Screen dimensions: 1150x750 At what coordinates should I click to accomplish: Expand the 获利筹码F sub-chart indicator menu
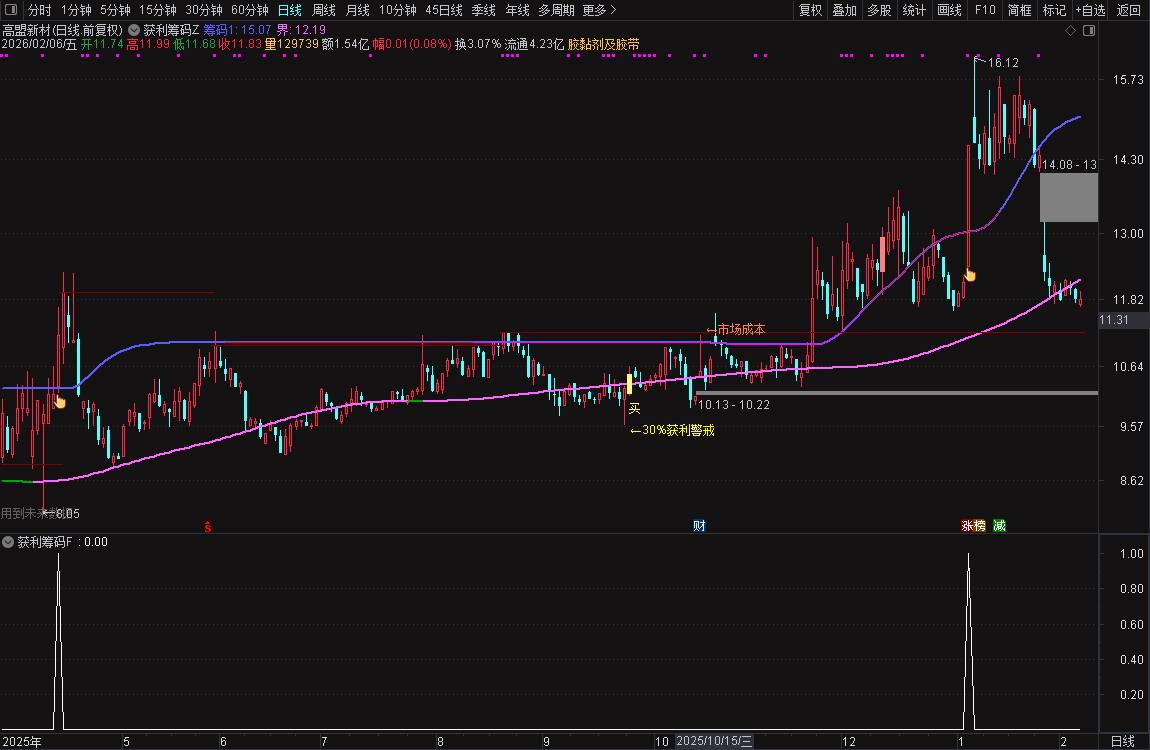[x=8, y=542]
